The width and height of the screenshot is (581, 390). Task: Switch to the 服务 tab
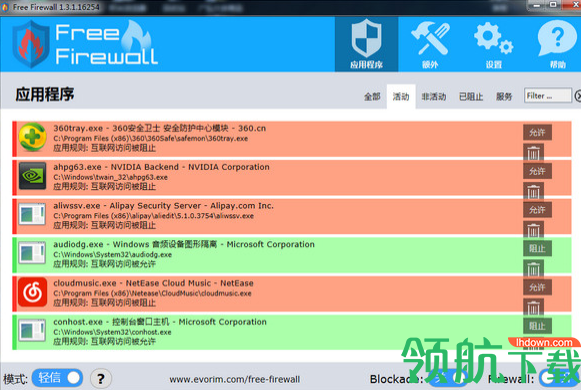click(504, 97)
